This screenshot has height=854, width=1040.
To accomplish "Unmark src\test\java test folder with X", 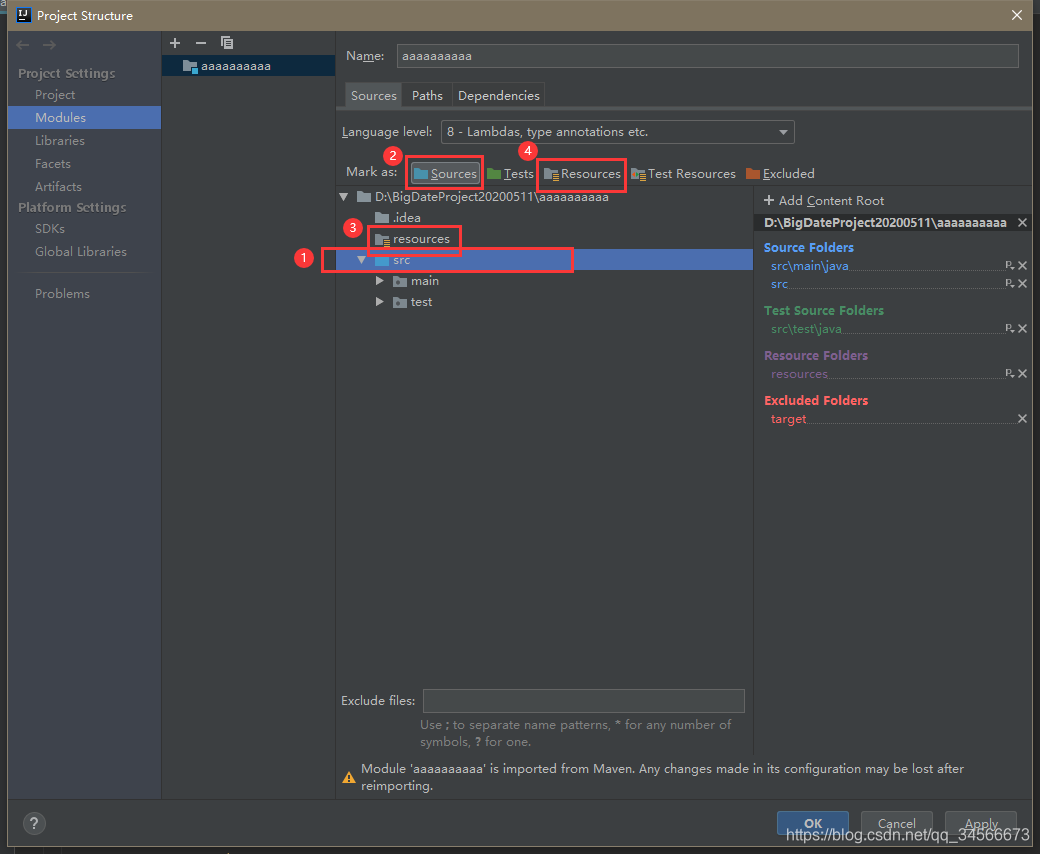I will tap(1023, 329).
